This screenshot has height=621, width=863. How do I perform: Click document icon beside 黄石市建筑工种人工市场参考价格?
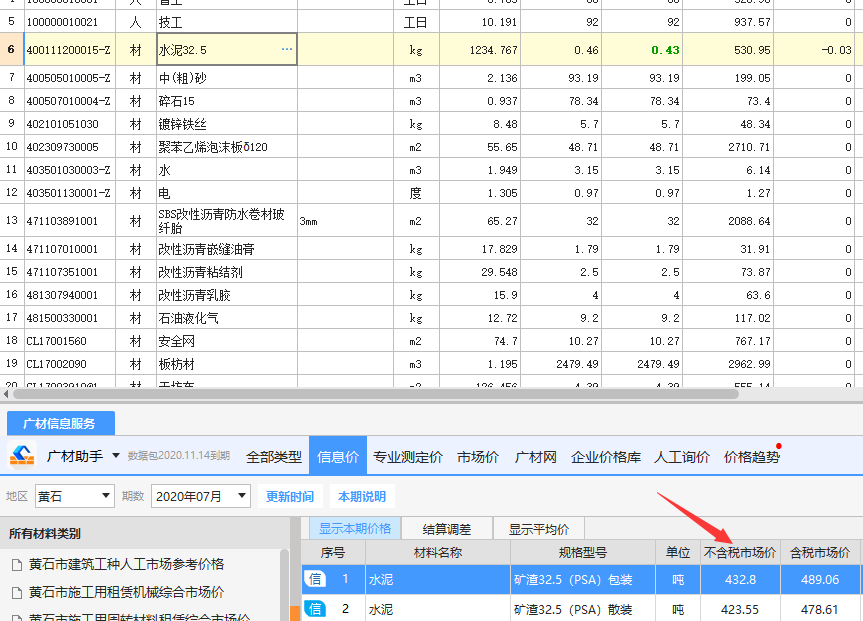coord(17,564)
